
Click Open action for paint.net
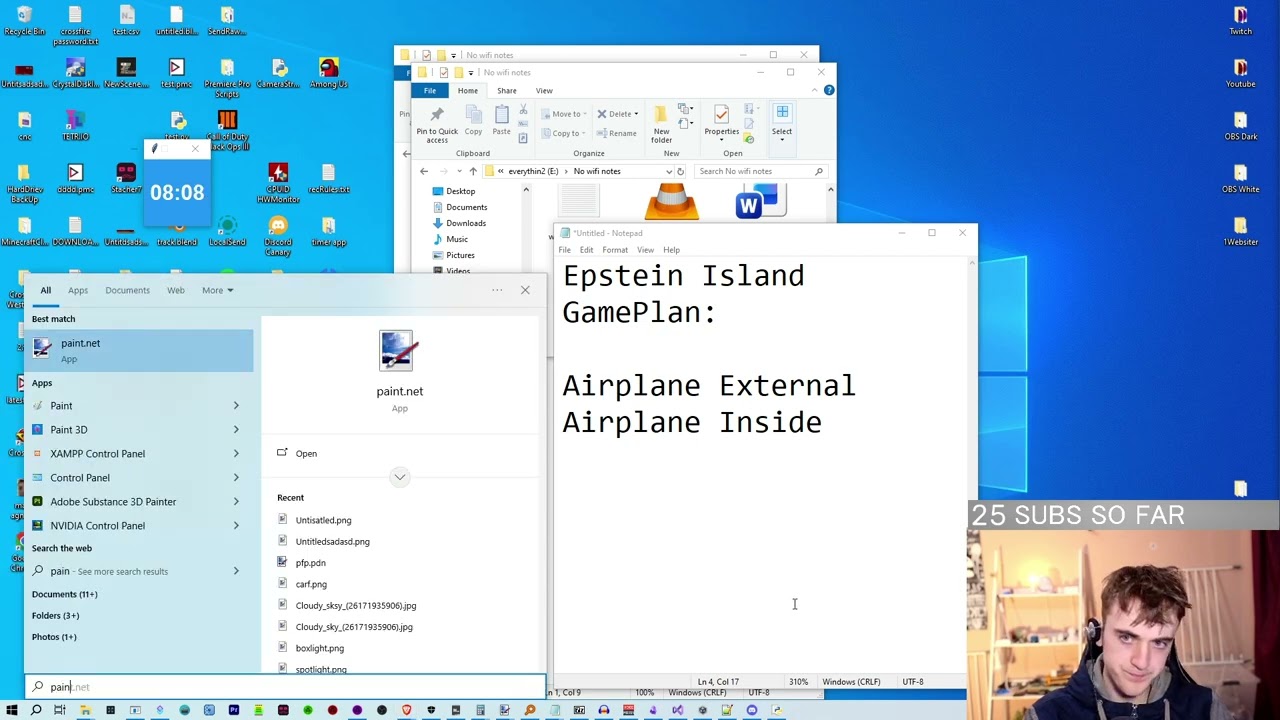point(306,454)
